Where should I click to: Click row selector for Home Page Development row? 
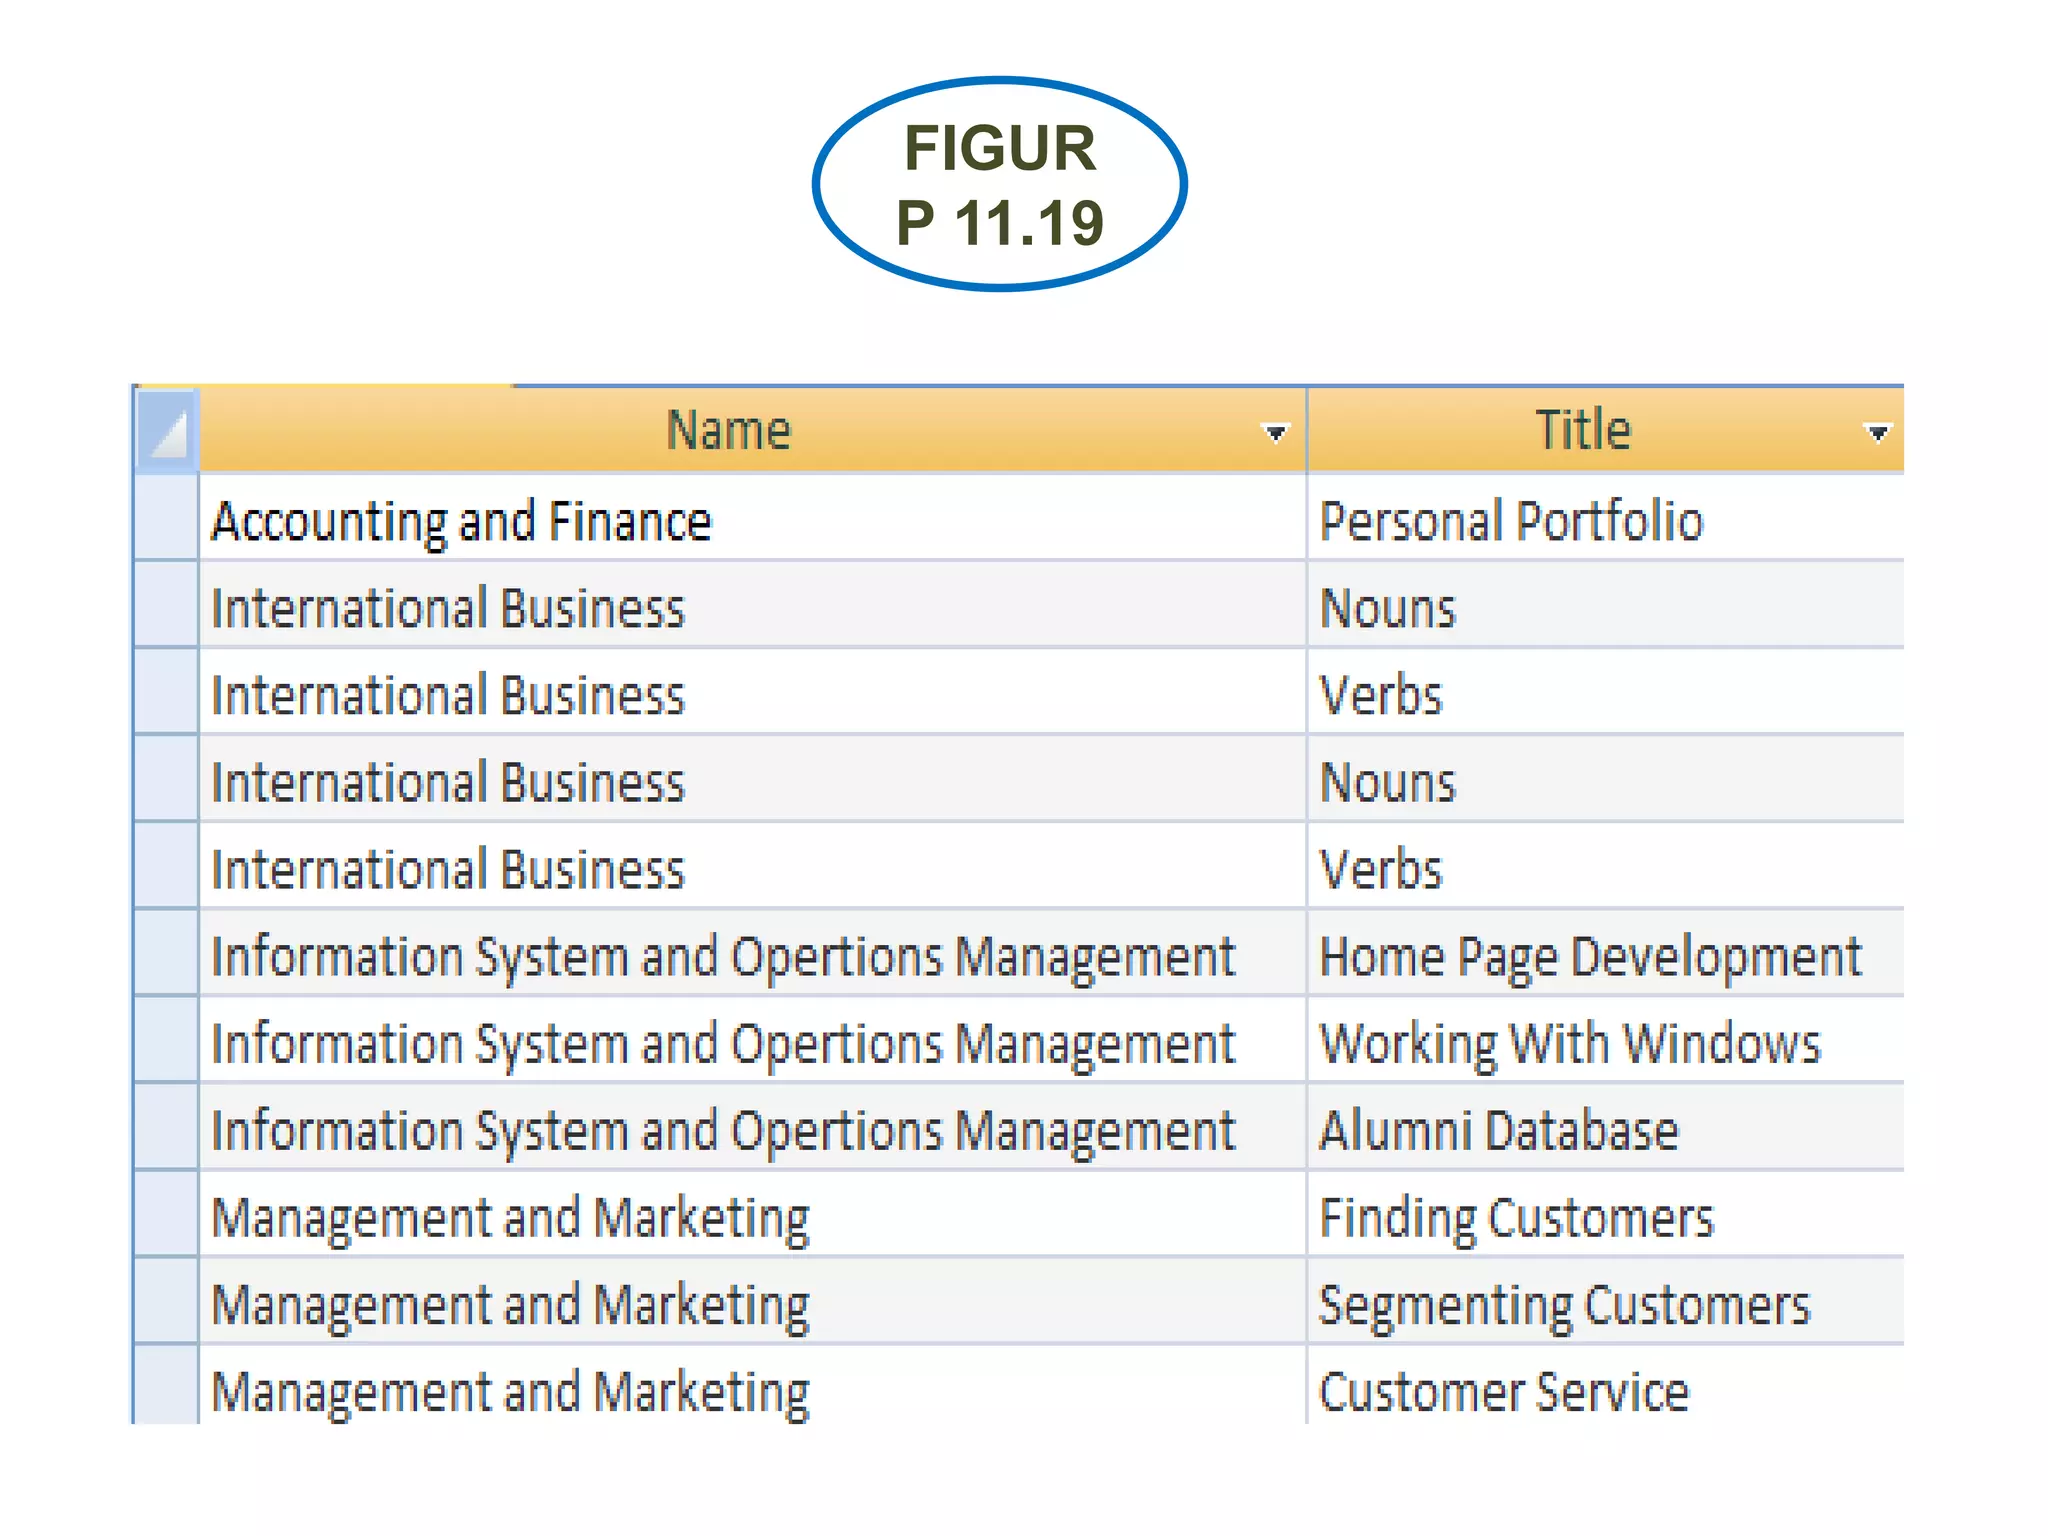tap(166, 953)
